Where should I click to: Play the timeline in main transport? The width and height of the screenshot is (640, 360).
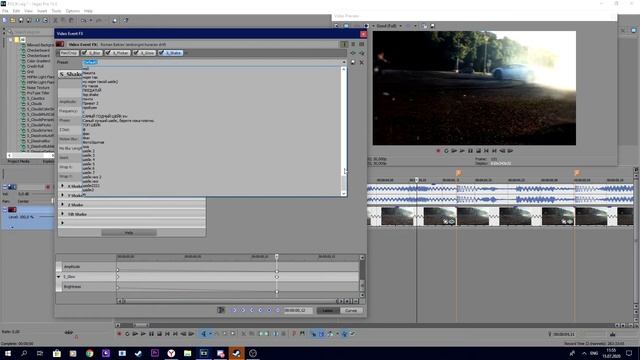point(143,334)
